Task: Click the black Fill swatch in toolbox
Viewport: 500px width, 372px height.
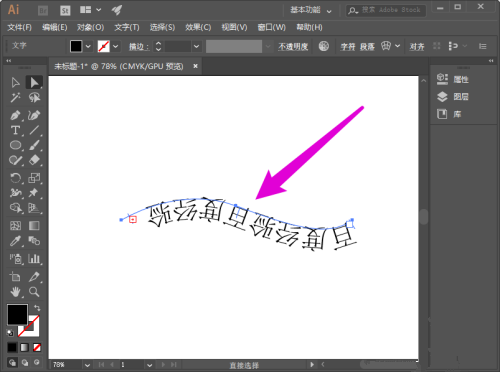Action: [17, 314]
